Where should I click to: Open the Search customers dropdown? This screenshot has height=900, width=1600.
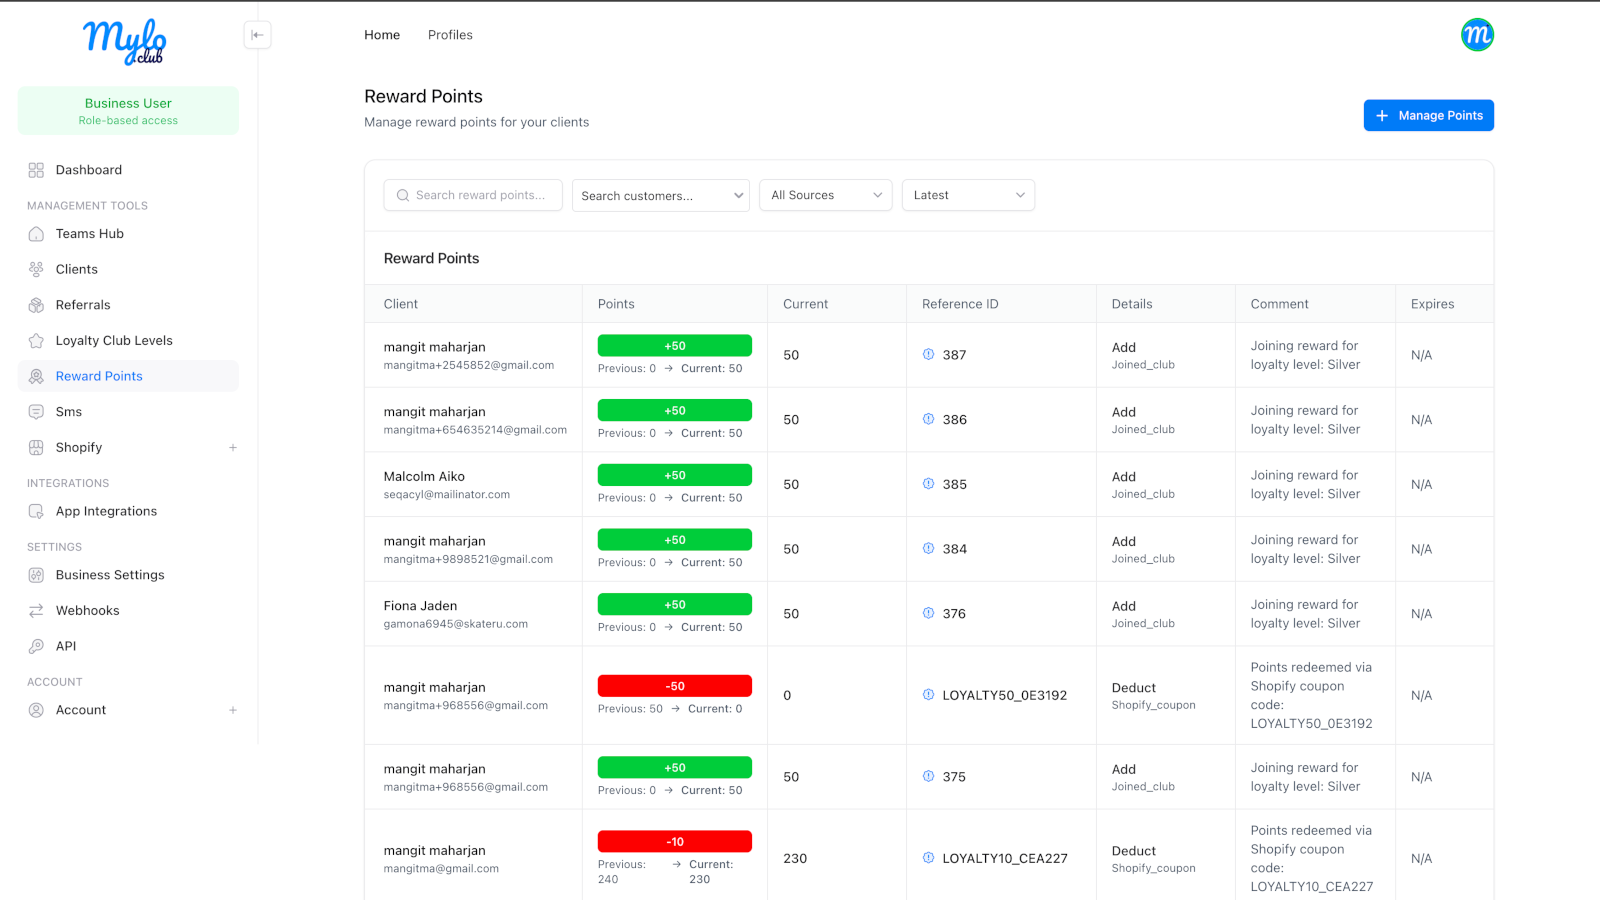[660, 196]
